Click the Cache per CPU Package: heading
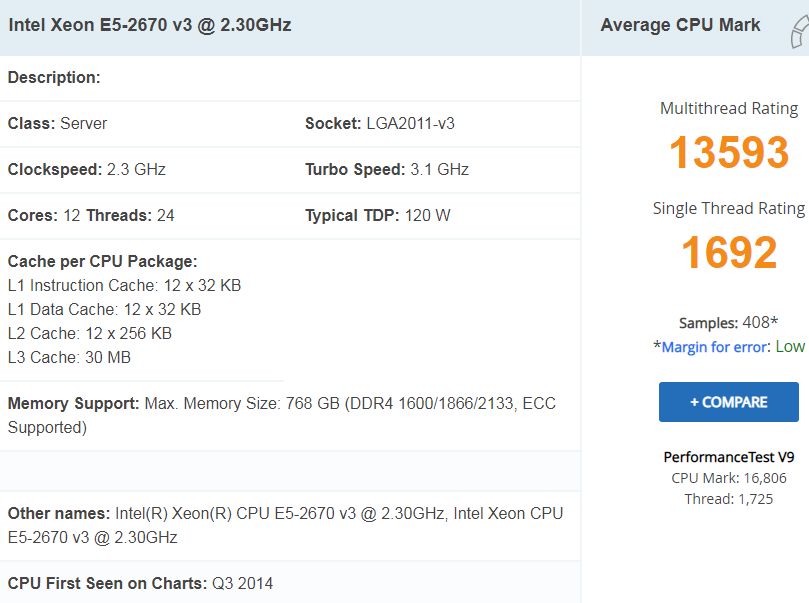 pos(103,262)
